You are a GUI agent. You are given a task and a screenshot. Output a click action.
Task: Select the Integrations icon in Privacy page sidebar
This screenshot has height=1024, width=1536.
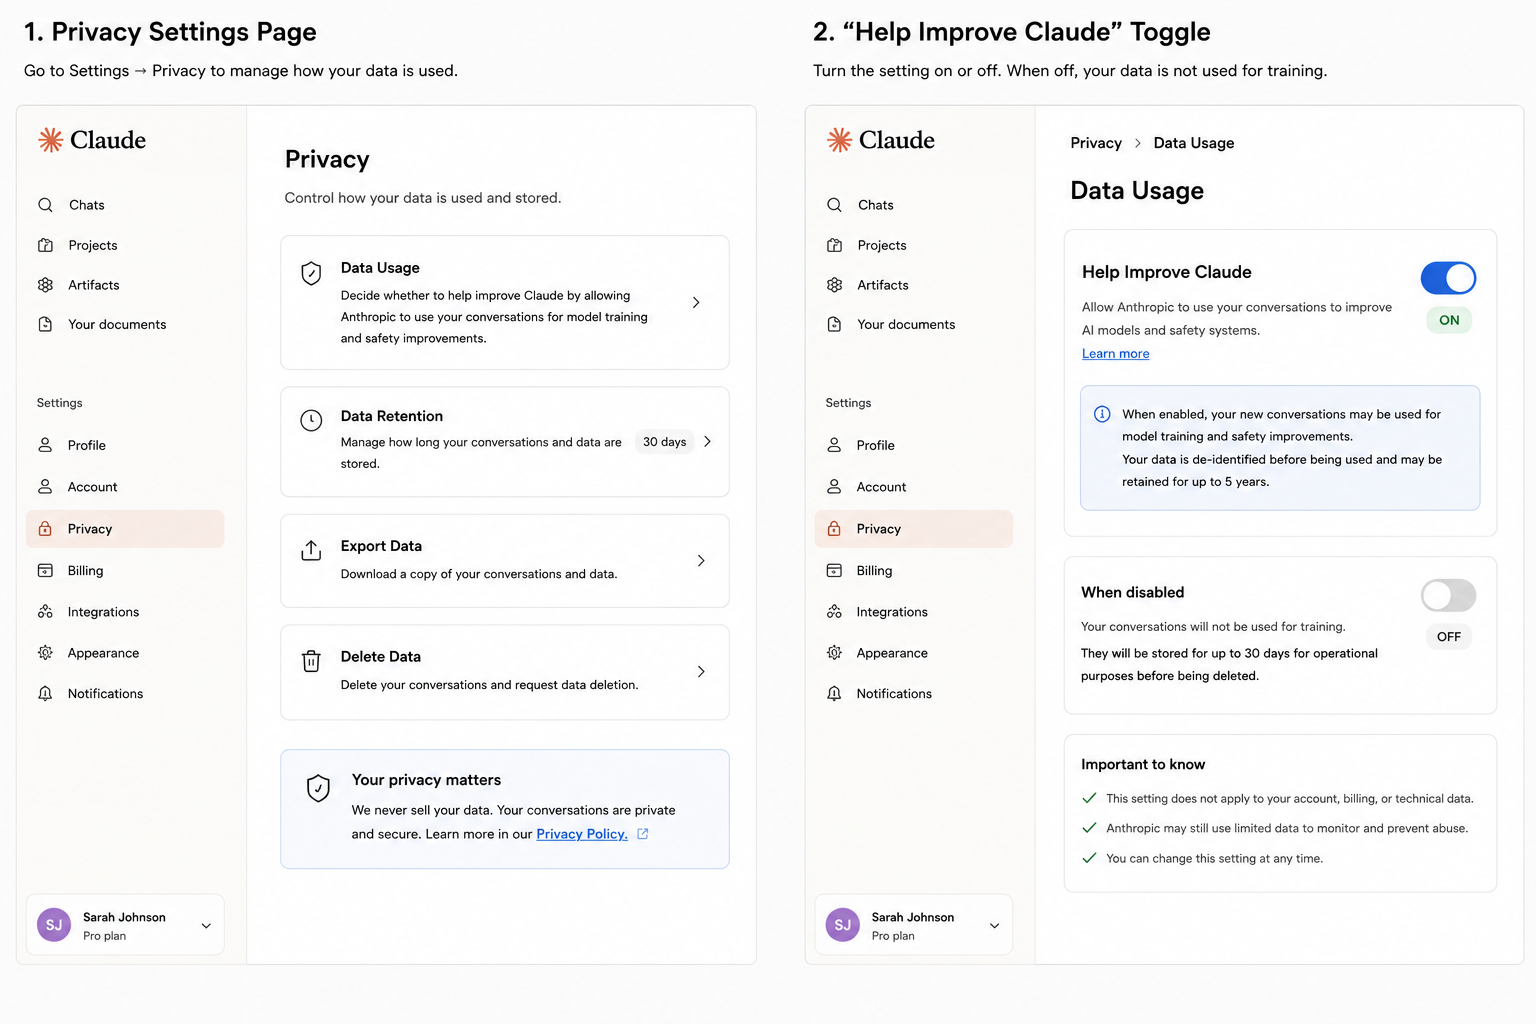(45, 611)
